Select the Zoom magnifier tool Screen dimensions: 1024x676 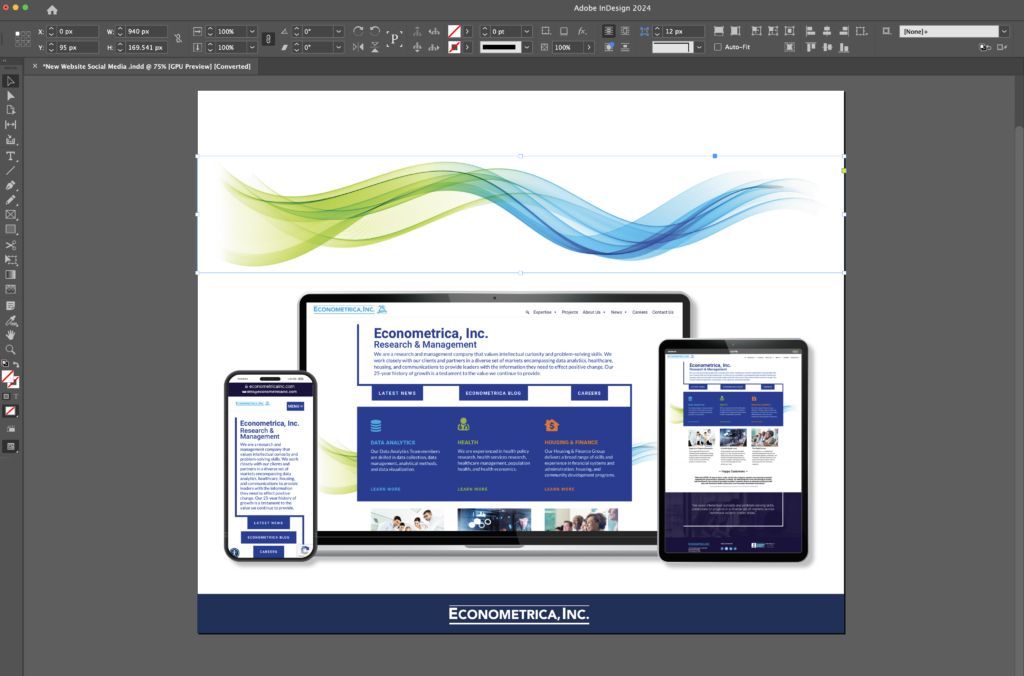10,349
